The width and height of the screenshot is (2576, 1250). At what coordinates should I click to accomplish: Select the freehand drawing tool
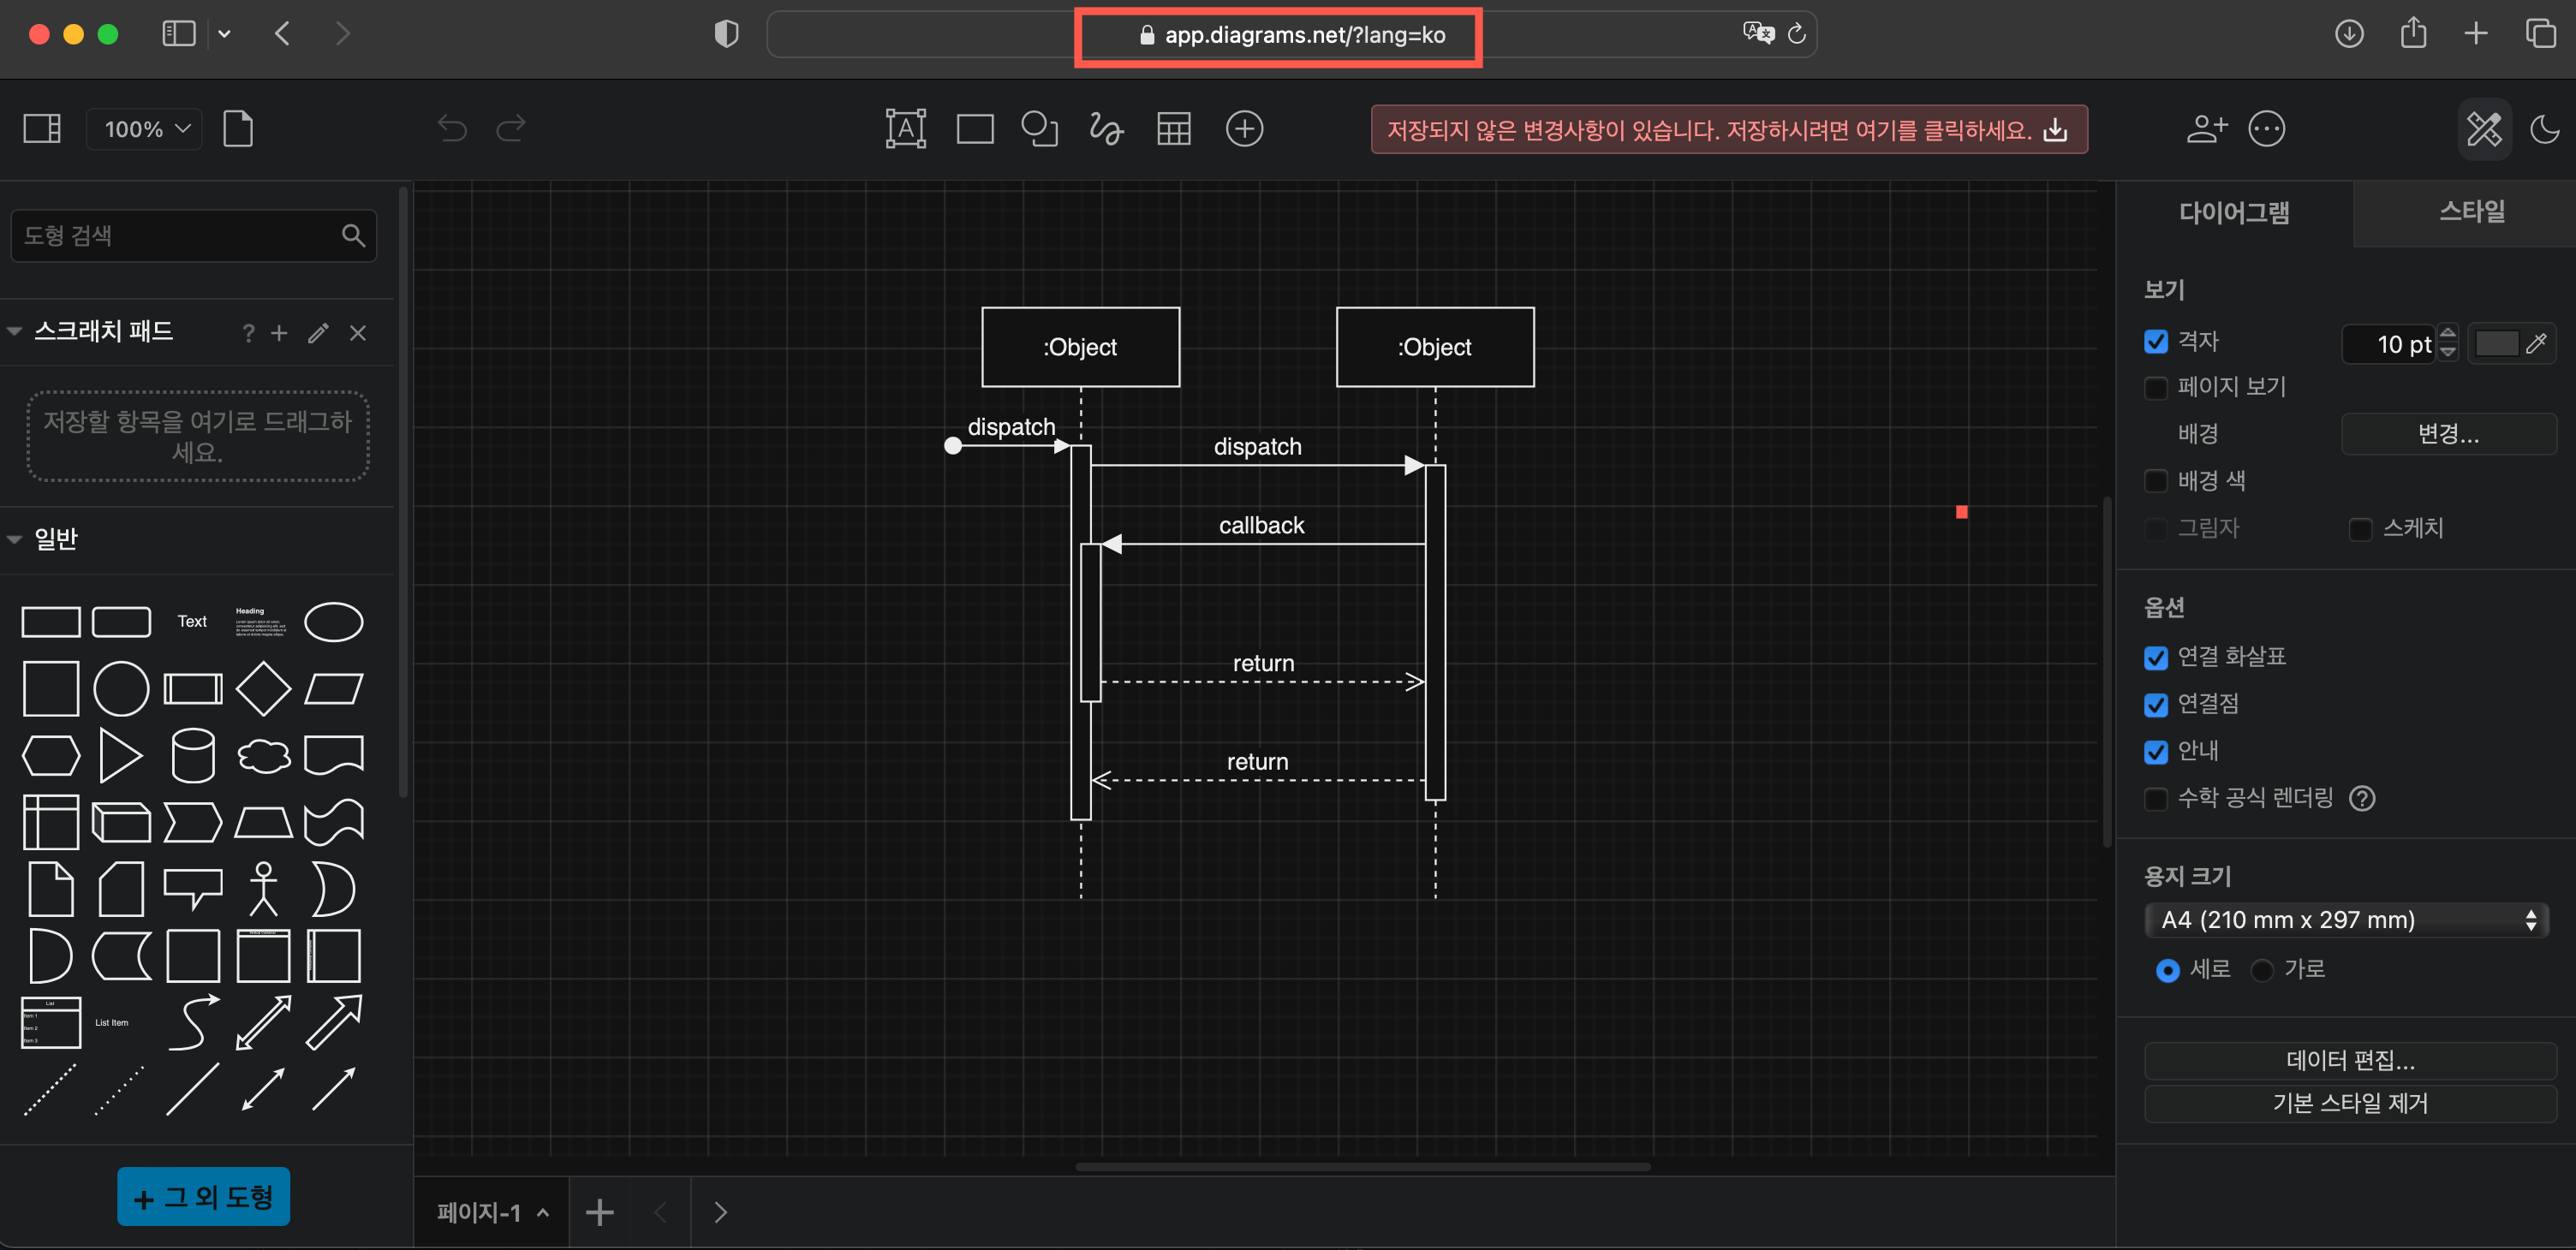point(1106,128)
